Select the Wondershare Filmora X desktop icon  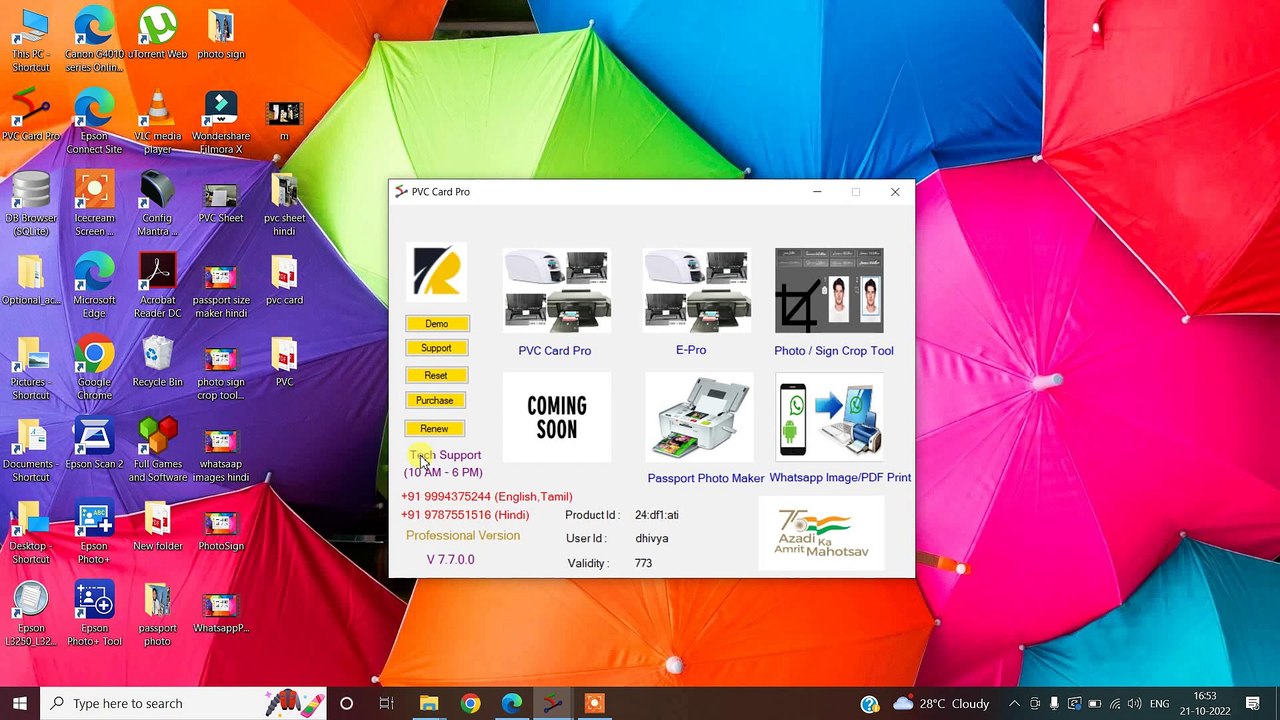coord(221,123)
